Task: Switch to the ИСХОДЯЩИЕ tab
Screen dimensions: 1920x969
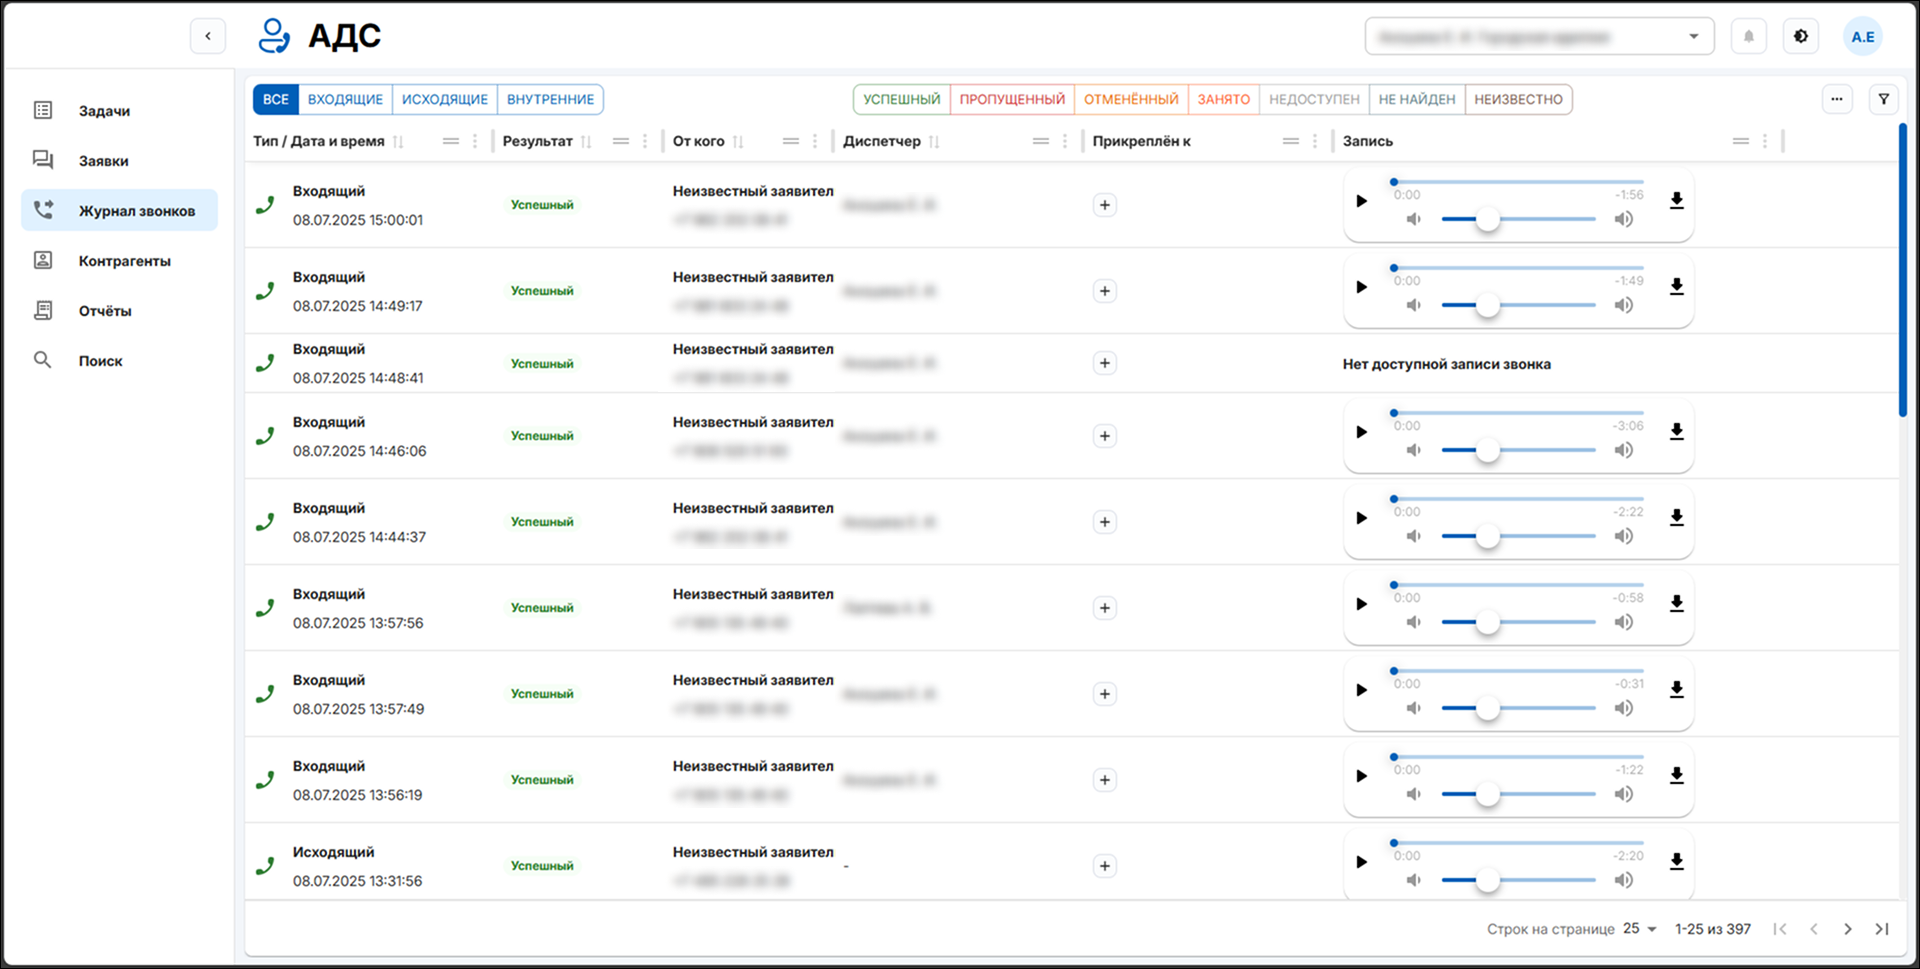Action: [x=444, y=99]
